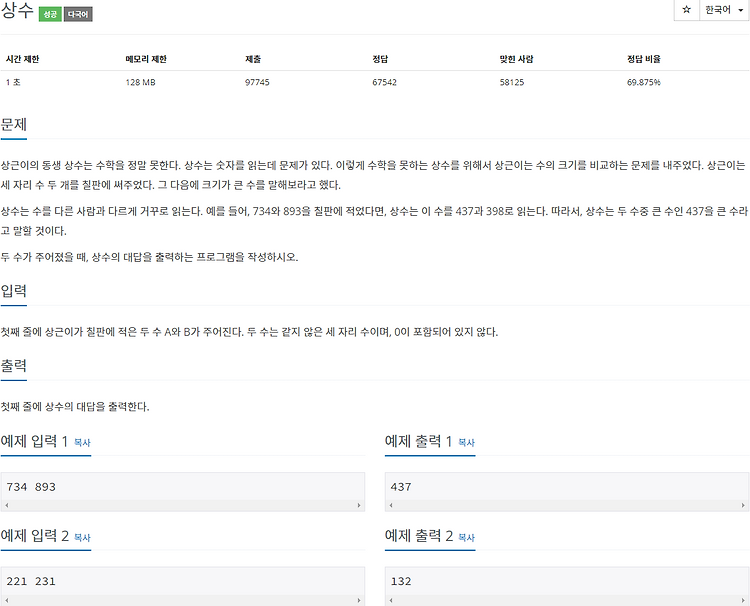This screenshot has height=606, width=750.
Task: Click the 출력 section heading
Action: (13, 366)
